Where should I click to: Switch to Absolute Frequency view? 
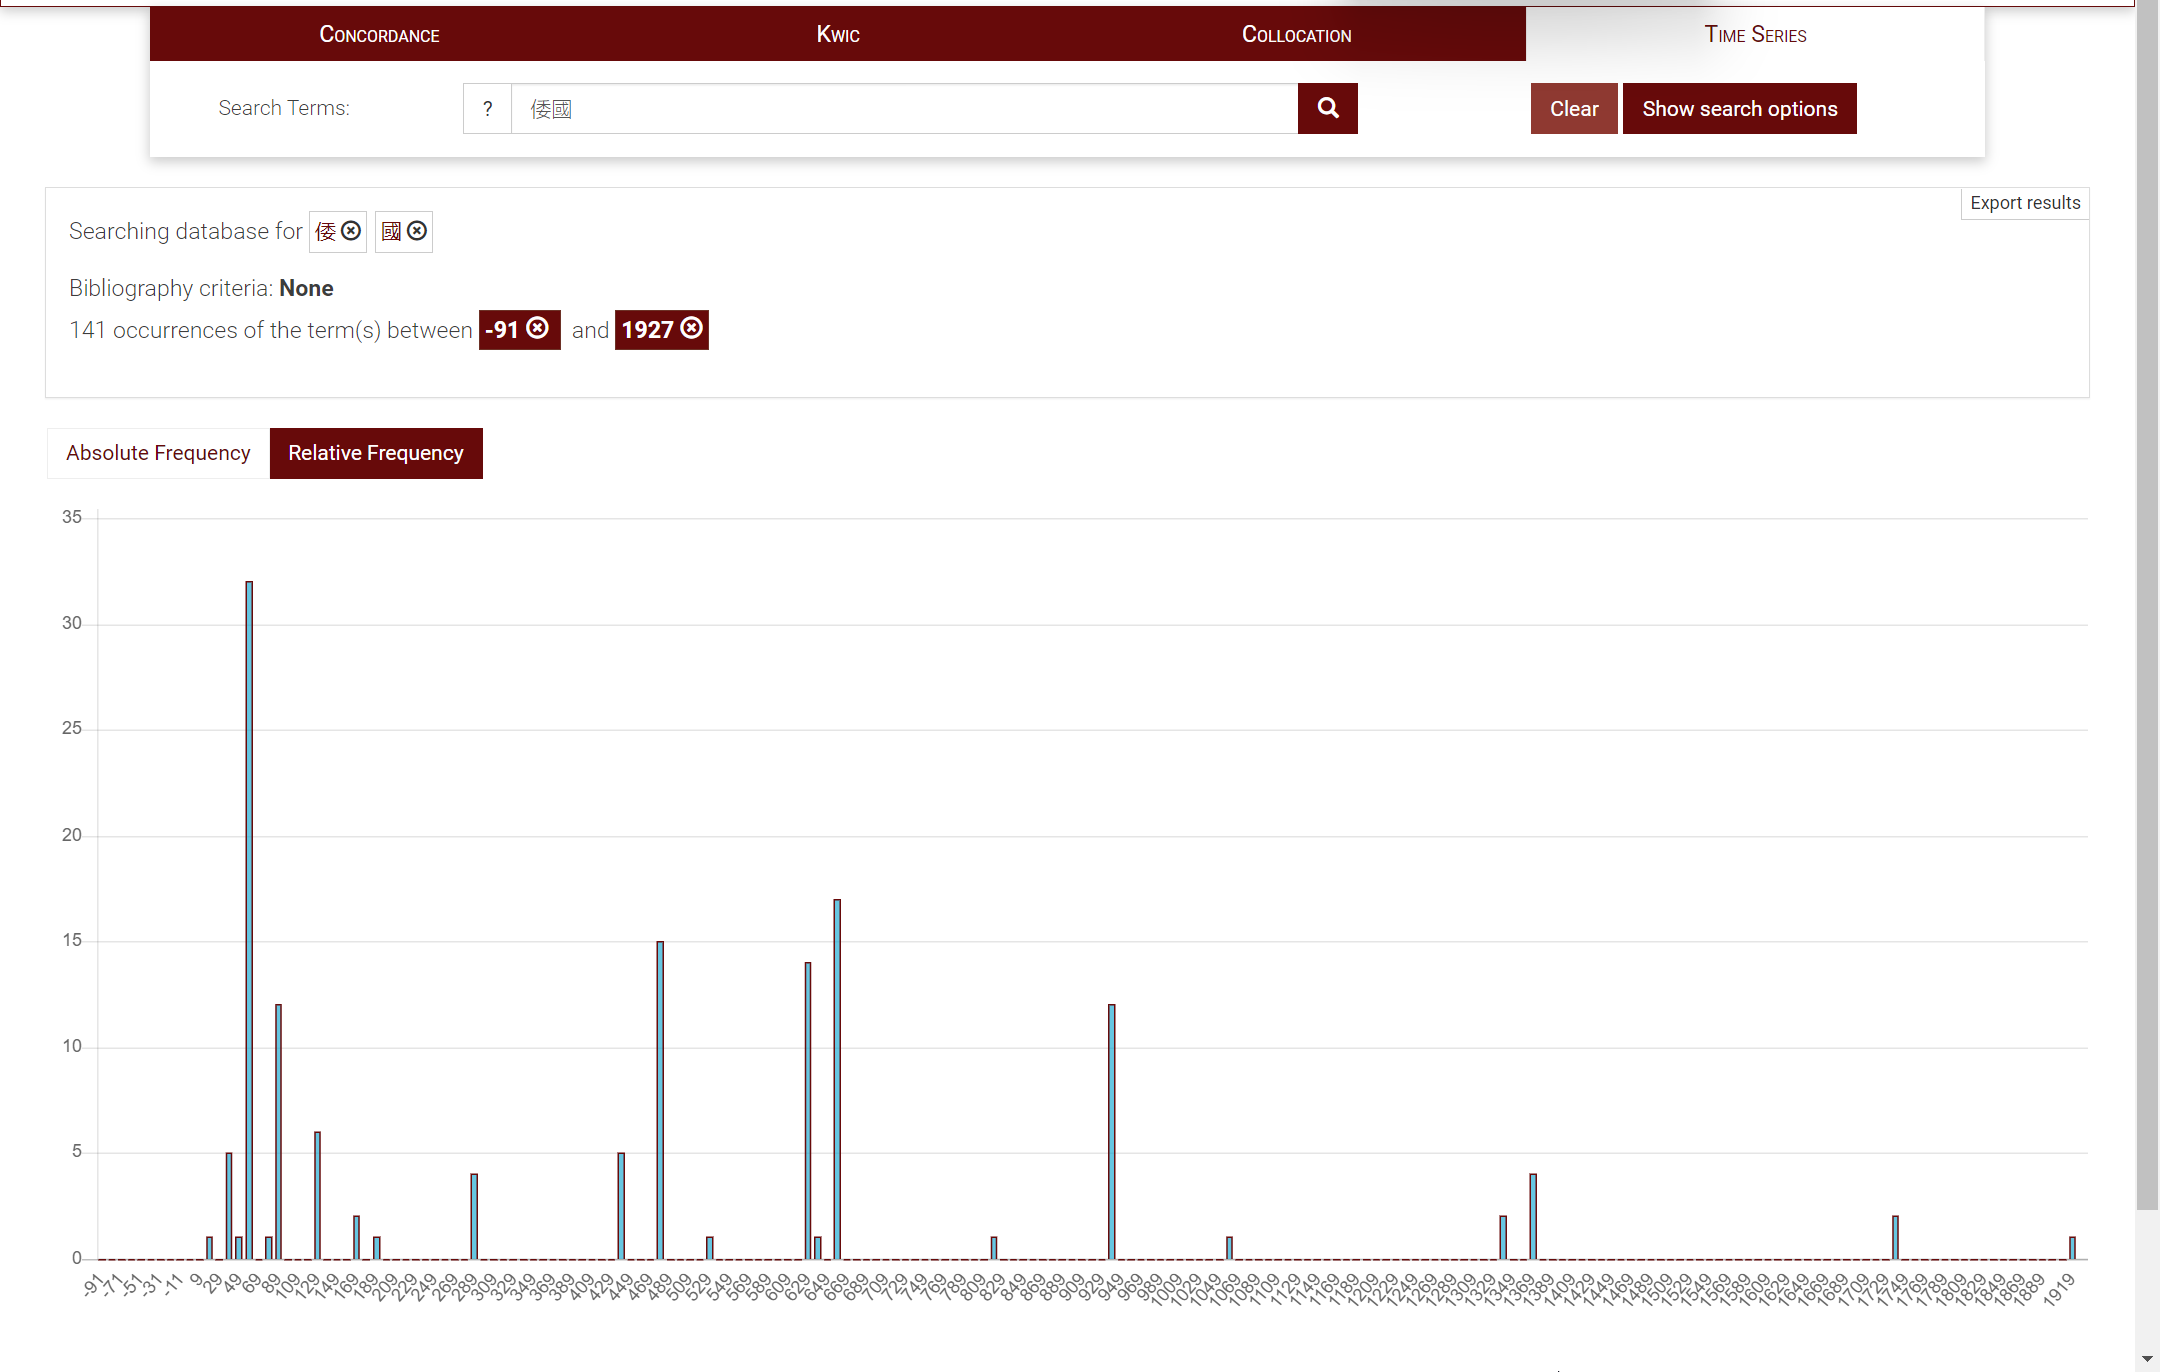158,453
